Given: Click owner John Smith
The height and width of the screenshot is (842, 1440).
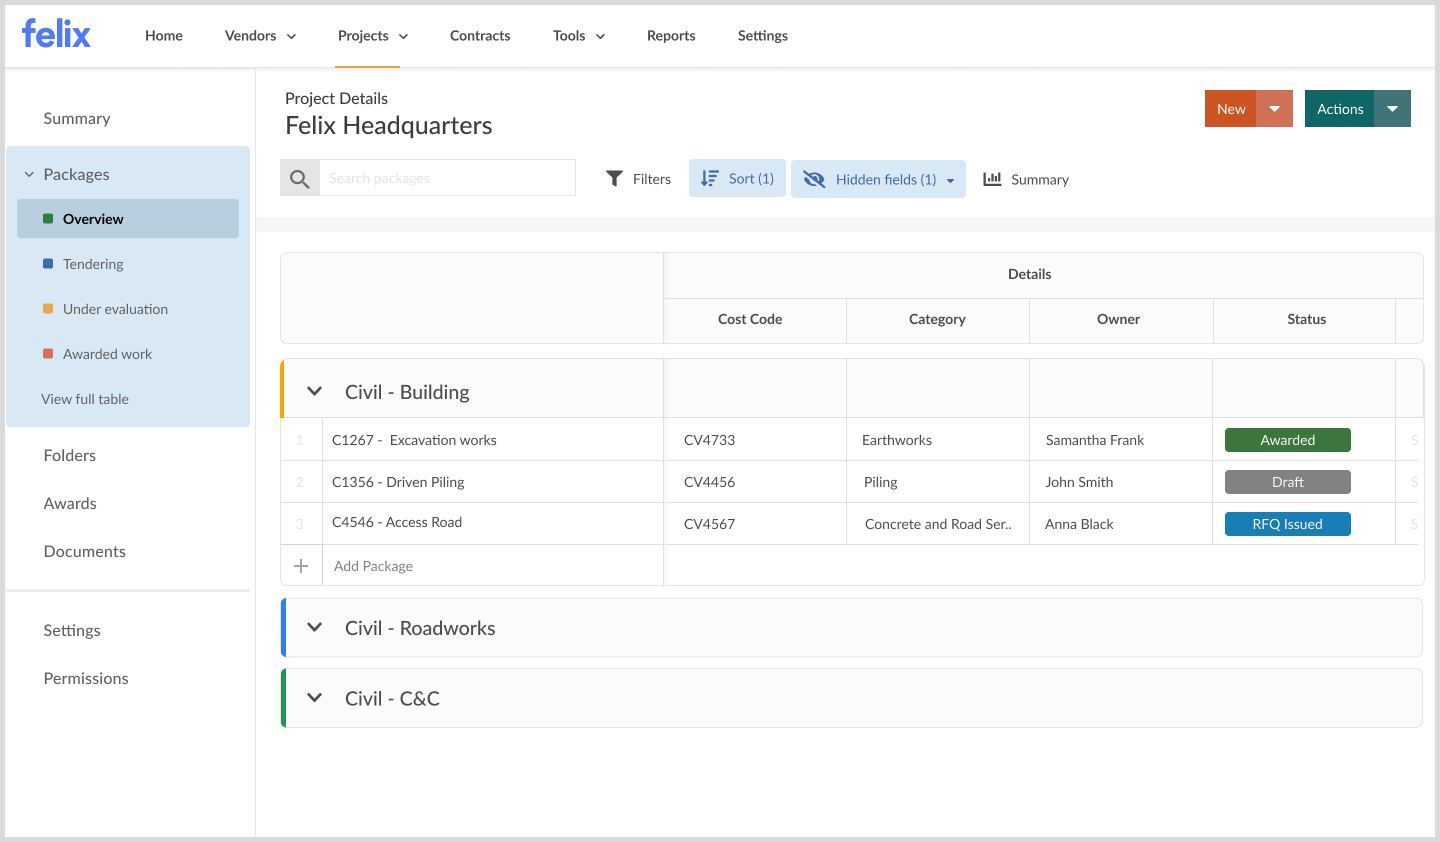Looking at the screenshot, I should pos(1079,482).
